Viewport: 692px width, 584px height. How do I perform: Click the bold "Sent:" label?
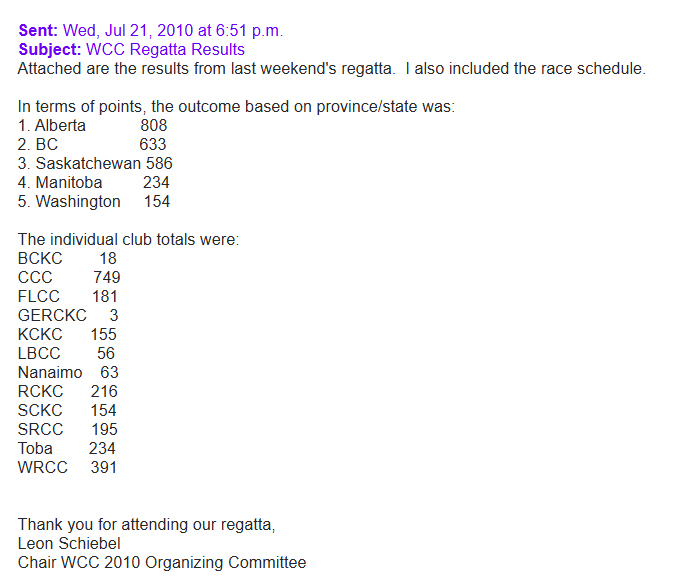tap(38, 31)
